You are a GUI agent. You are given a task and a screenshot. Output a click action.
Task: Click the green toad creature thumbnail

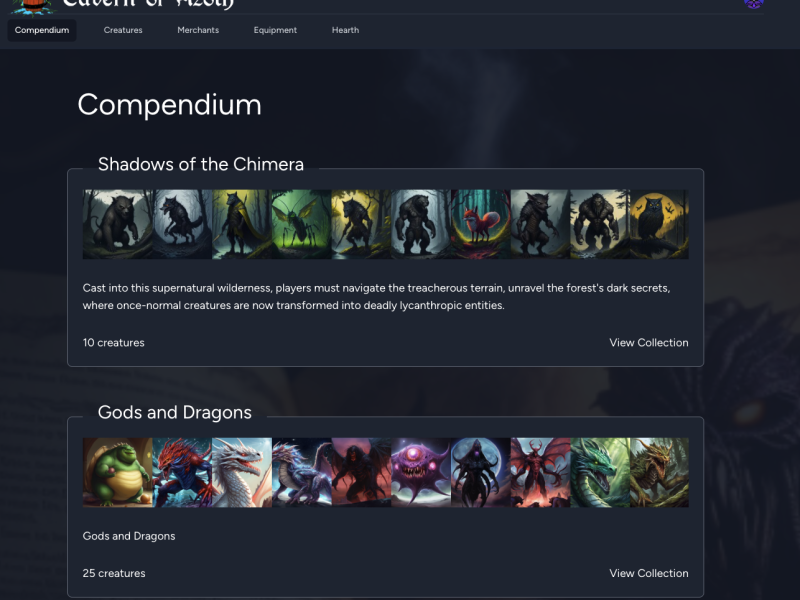pyautogui.click(x=117, y=472)
